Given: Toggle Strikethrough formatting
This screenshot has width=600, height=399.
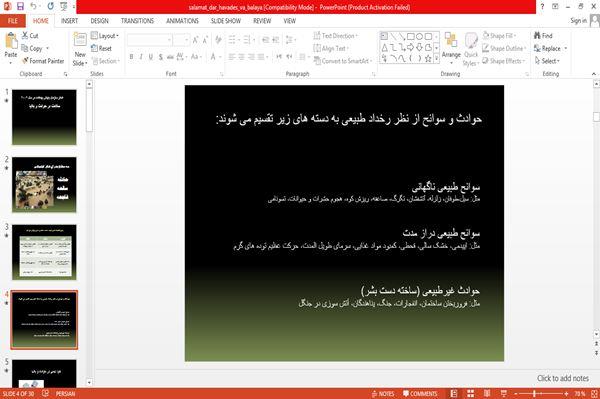Looking at the screenshot, I should point(170,57).
